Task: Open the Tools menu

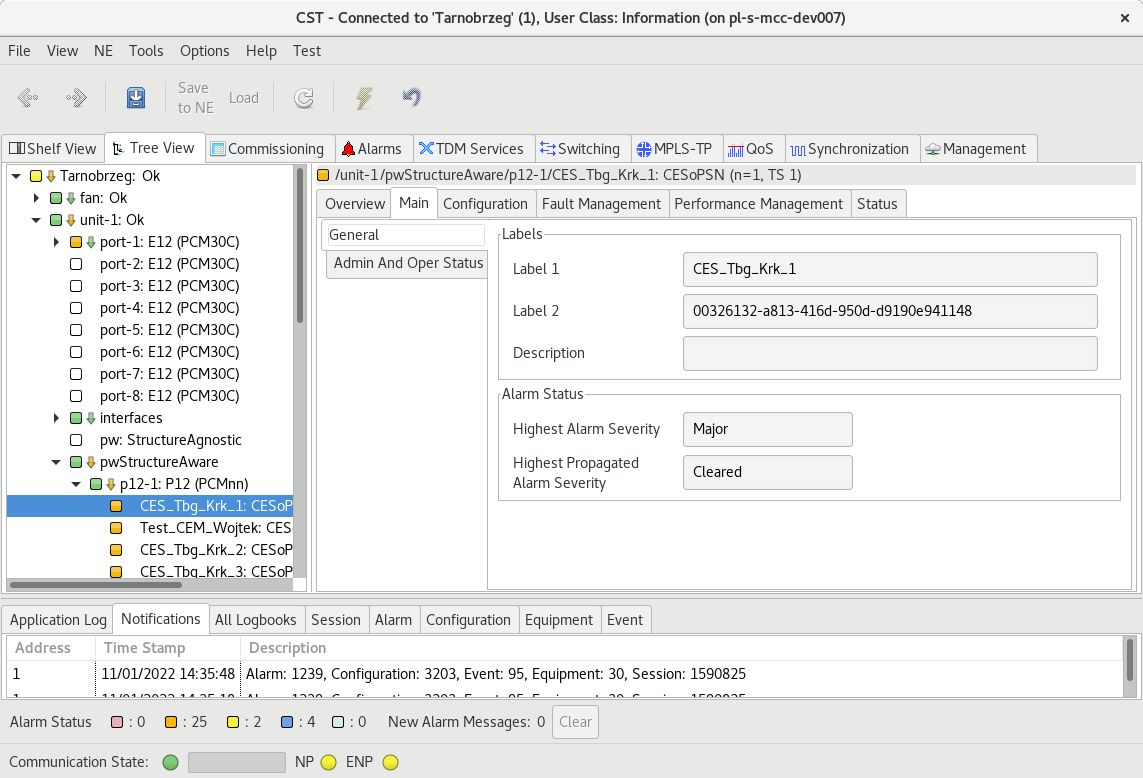Action: [x=146, y=51]
